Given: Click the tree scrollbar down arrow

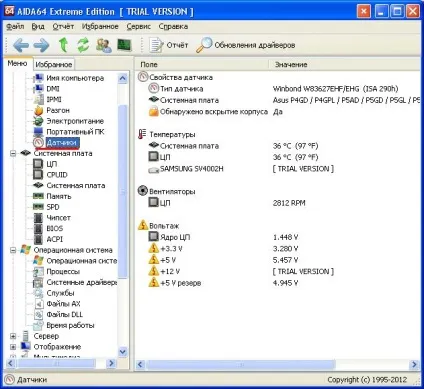Looking at the screenshot, I should click(123, 352).
